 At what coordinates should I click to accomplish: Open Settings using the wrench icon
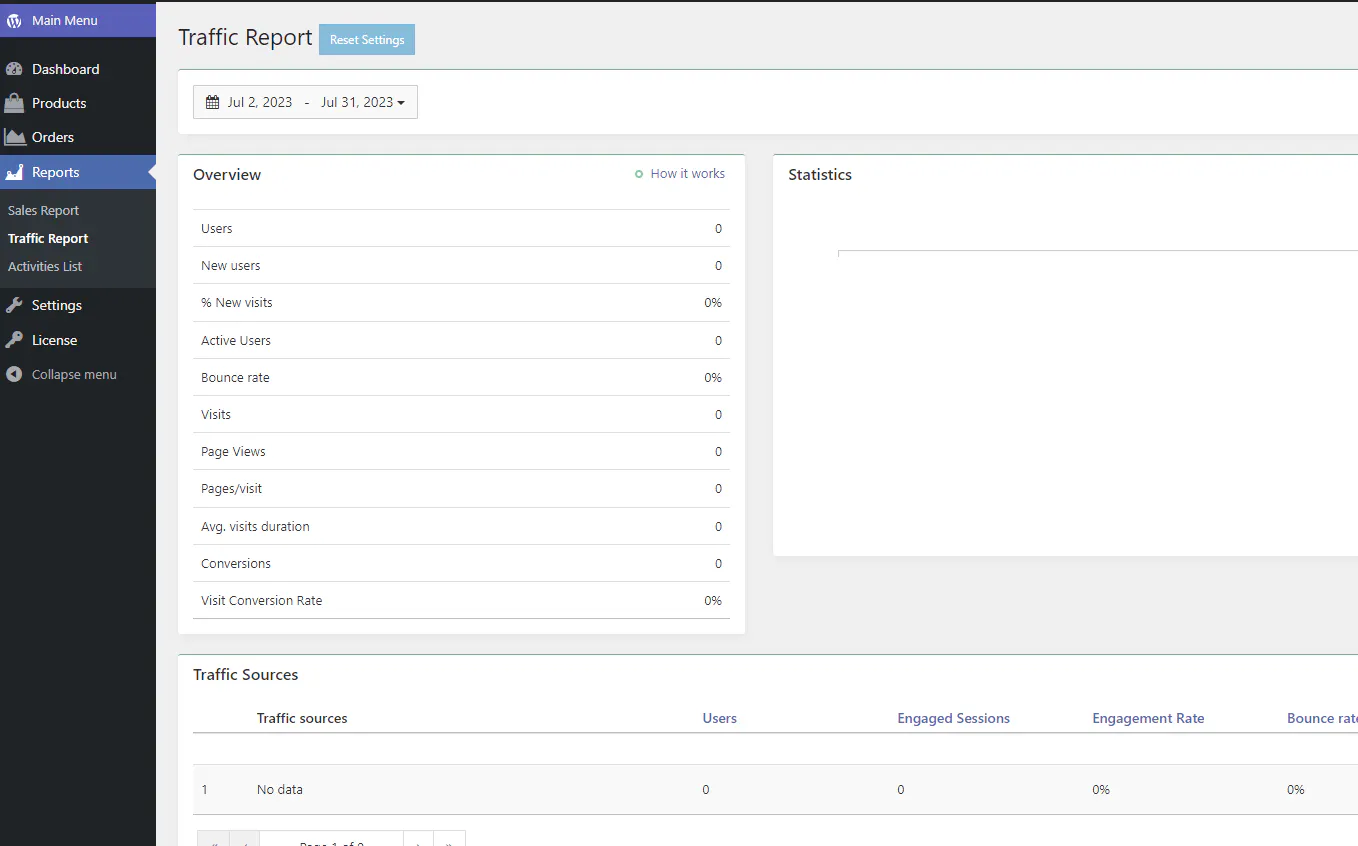click(16, 304)
